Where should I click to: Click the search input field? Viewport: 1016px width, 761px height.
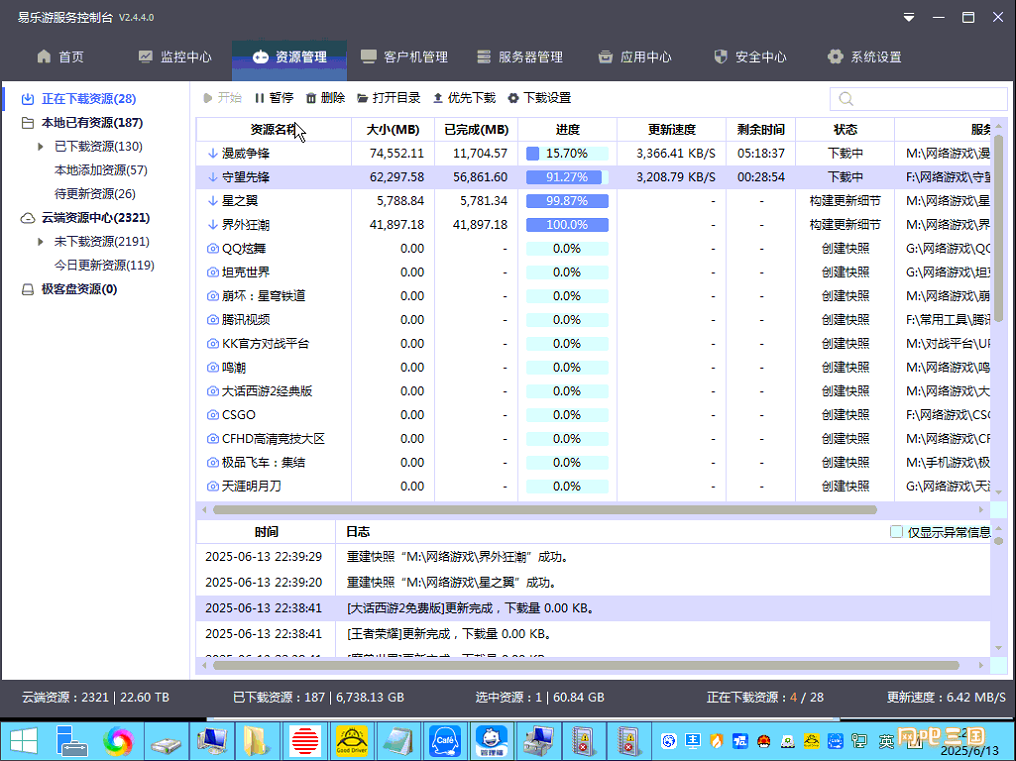919,99
